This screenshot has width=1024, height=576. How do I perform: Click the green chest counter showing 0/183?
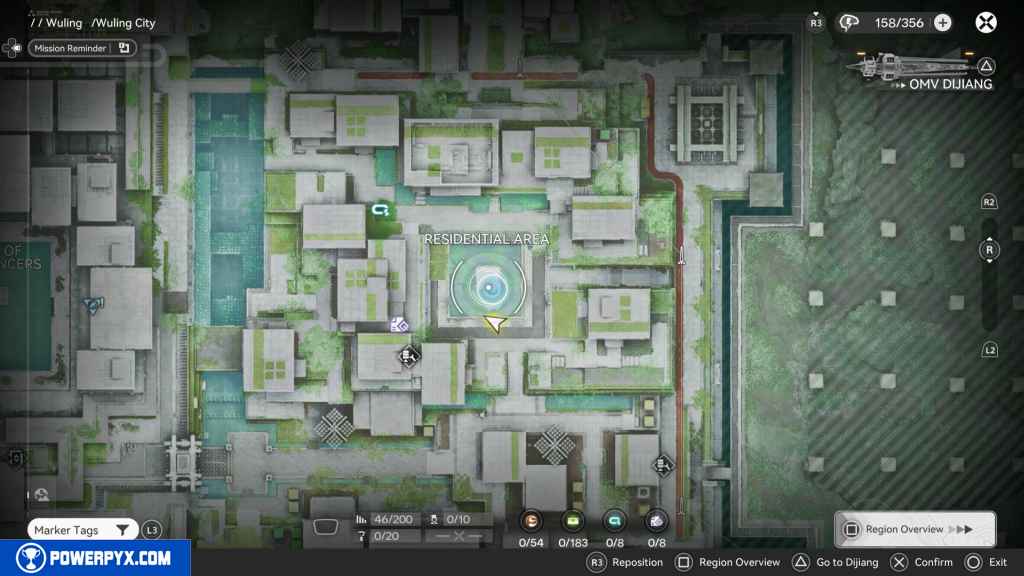click(x=573, y=520)
